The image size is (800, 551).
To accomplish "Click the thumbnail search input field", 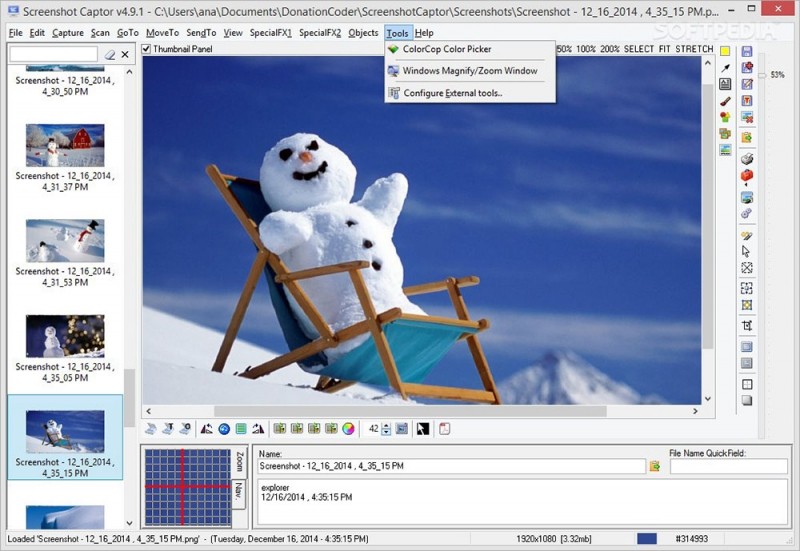I will coord(54,54).
